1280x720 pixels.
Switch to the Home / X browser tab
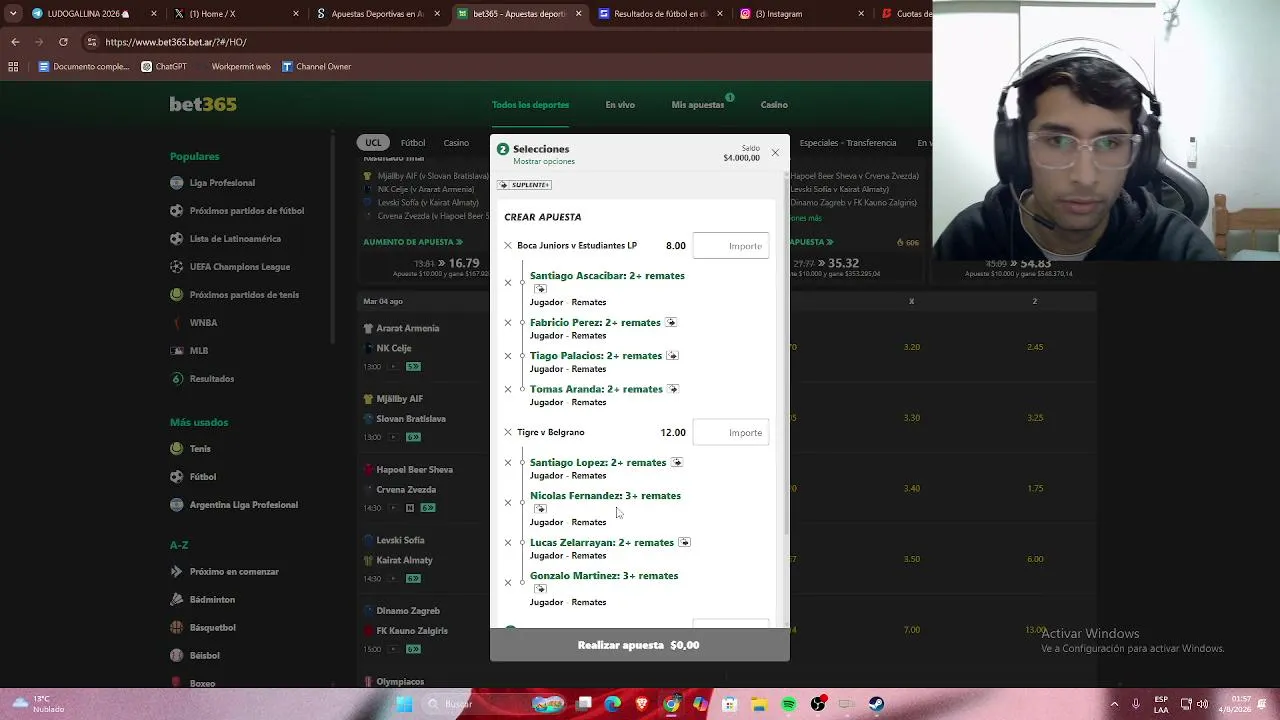tap(235, 14)
